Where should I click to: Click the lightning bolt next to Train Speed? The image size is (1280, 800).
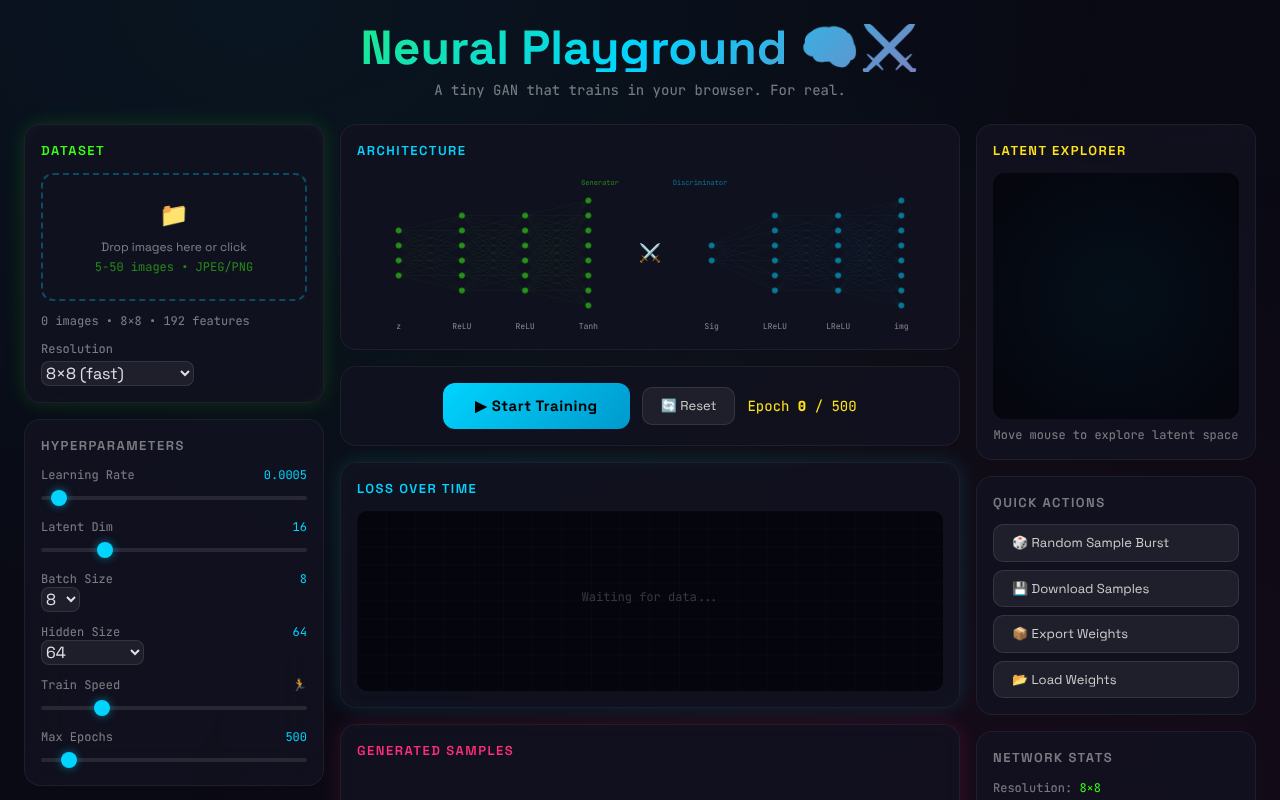click(298, 684)
